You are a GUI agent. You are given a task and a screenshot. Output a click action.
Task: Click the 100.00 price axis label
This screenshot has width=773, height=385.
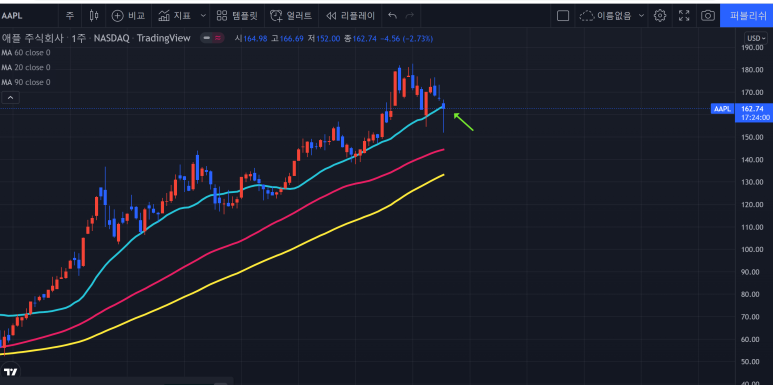[x=752, y=249]
